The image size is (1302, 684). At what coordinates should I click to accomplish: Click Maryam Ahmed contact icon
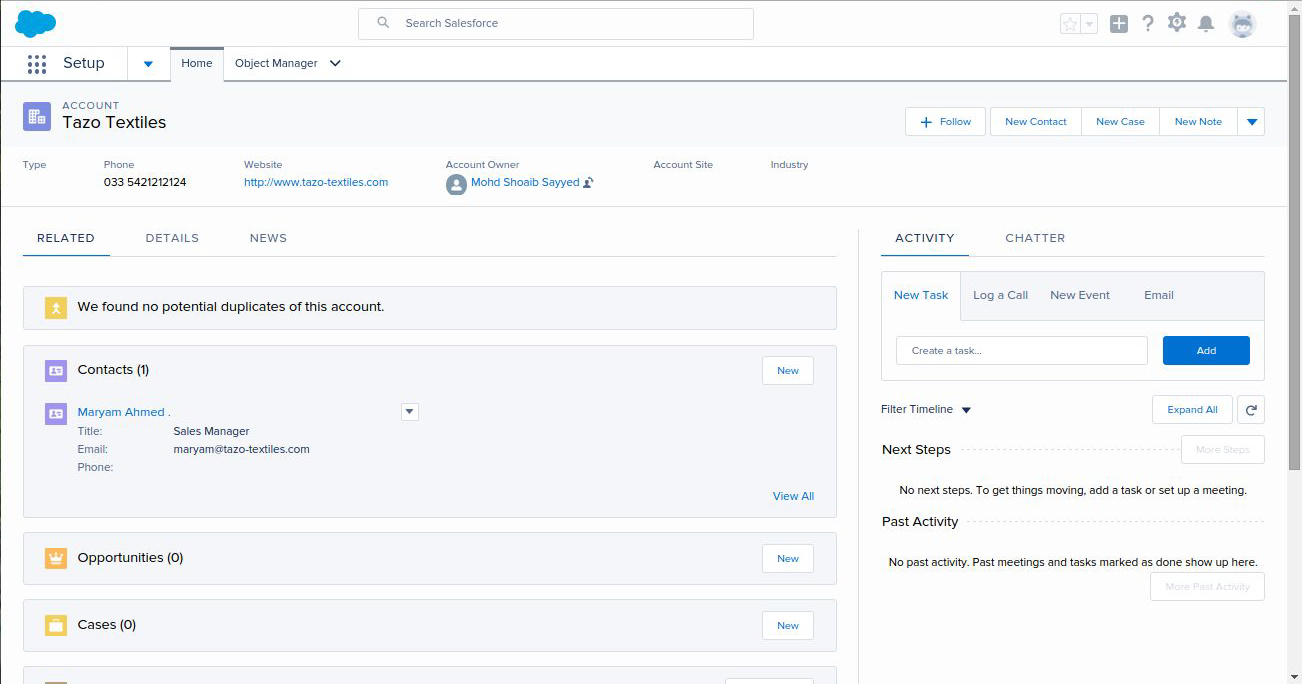56,413
